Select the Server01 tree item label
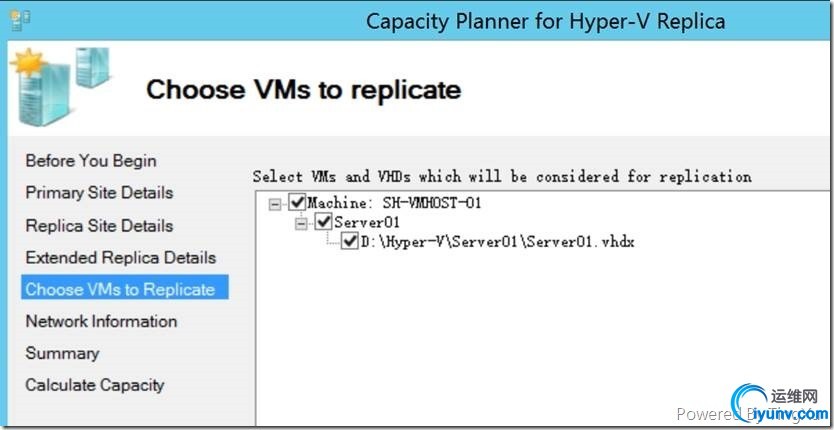 [367, 222]
